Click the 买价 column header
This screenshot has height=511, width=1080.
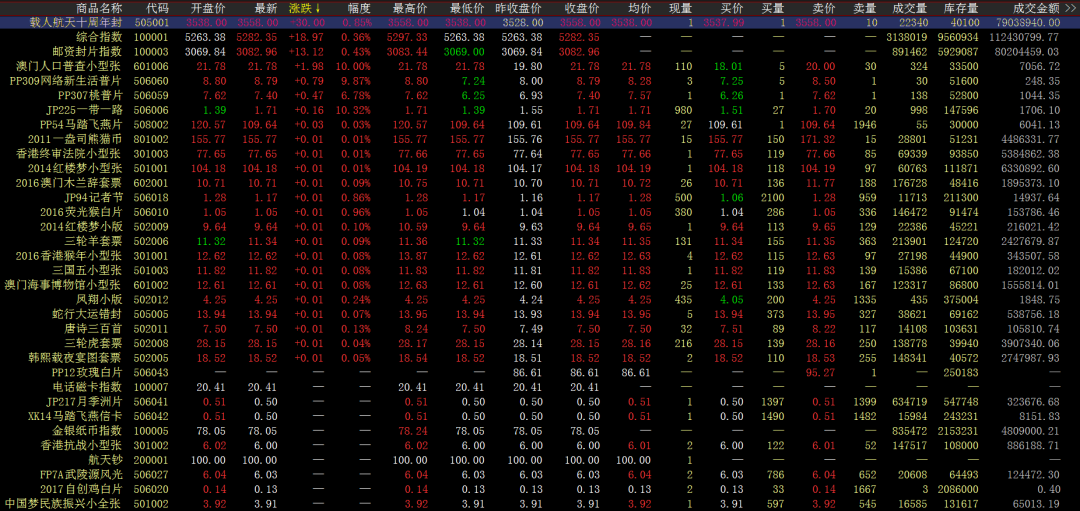coord(731,9)
